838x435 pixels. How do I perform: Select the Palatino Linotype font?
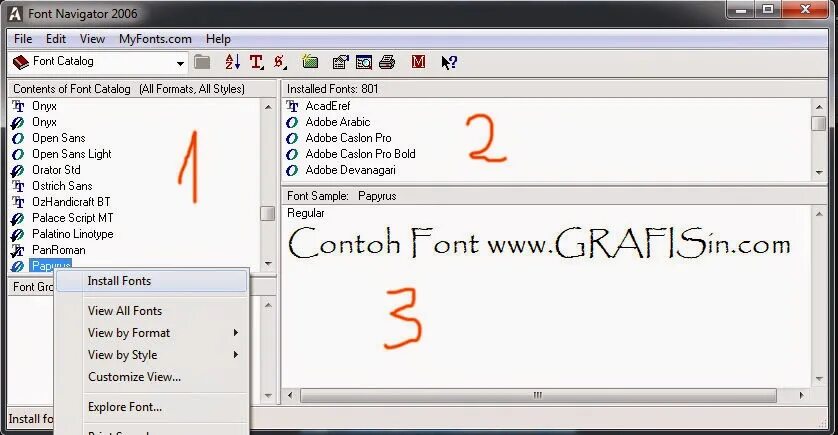click(73, 234)
